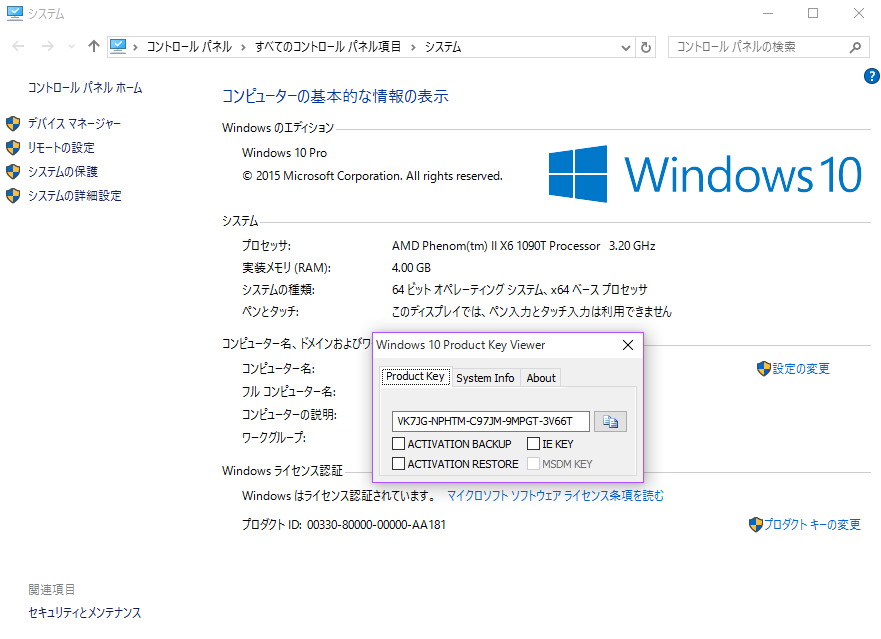The image size is (881, 639).
Task: Expand the chevron after コントロール パネル breadcrumb
Action: (x=243, y=47)
